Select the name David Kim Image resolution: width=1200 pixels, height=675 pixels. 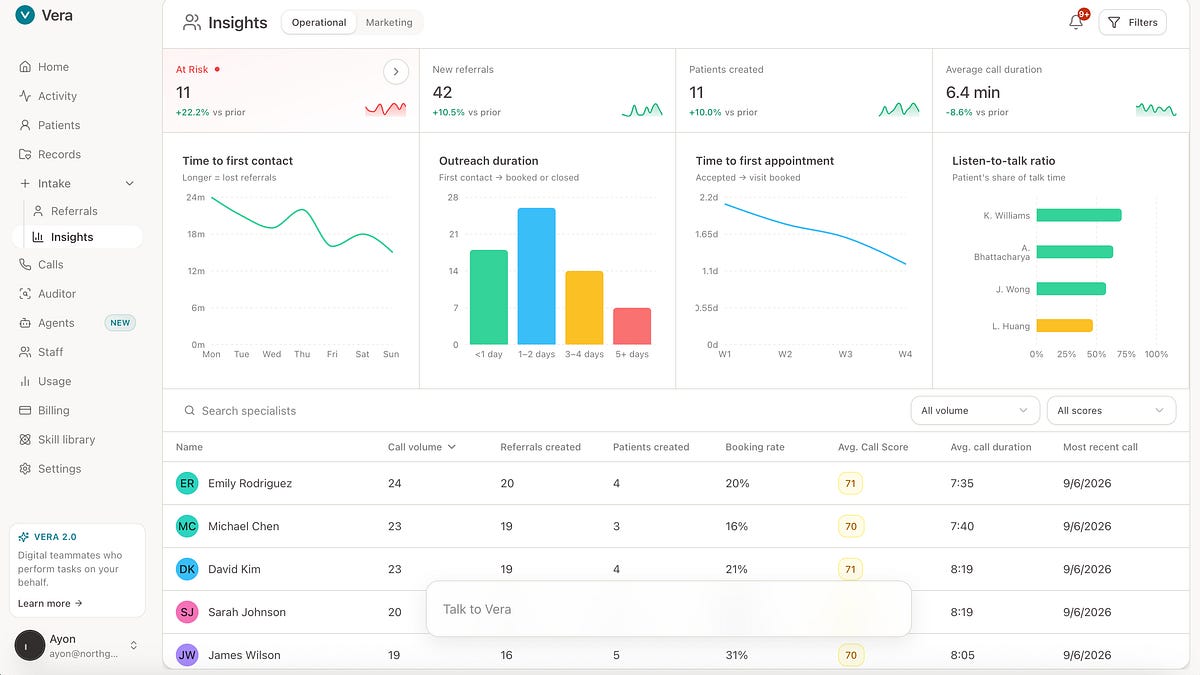[234, 569]
